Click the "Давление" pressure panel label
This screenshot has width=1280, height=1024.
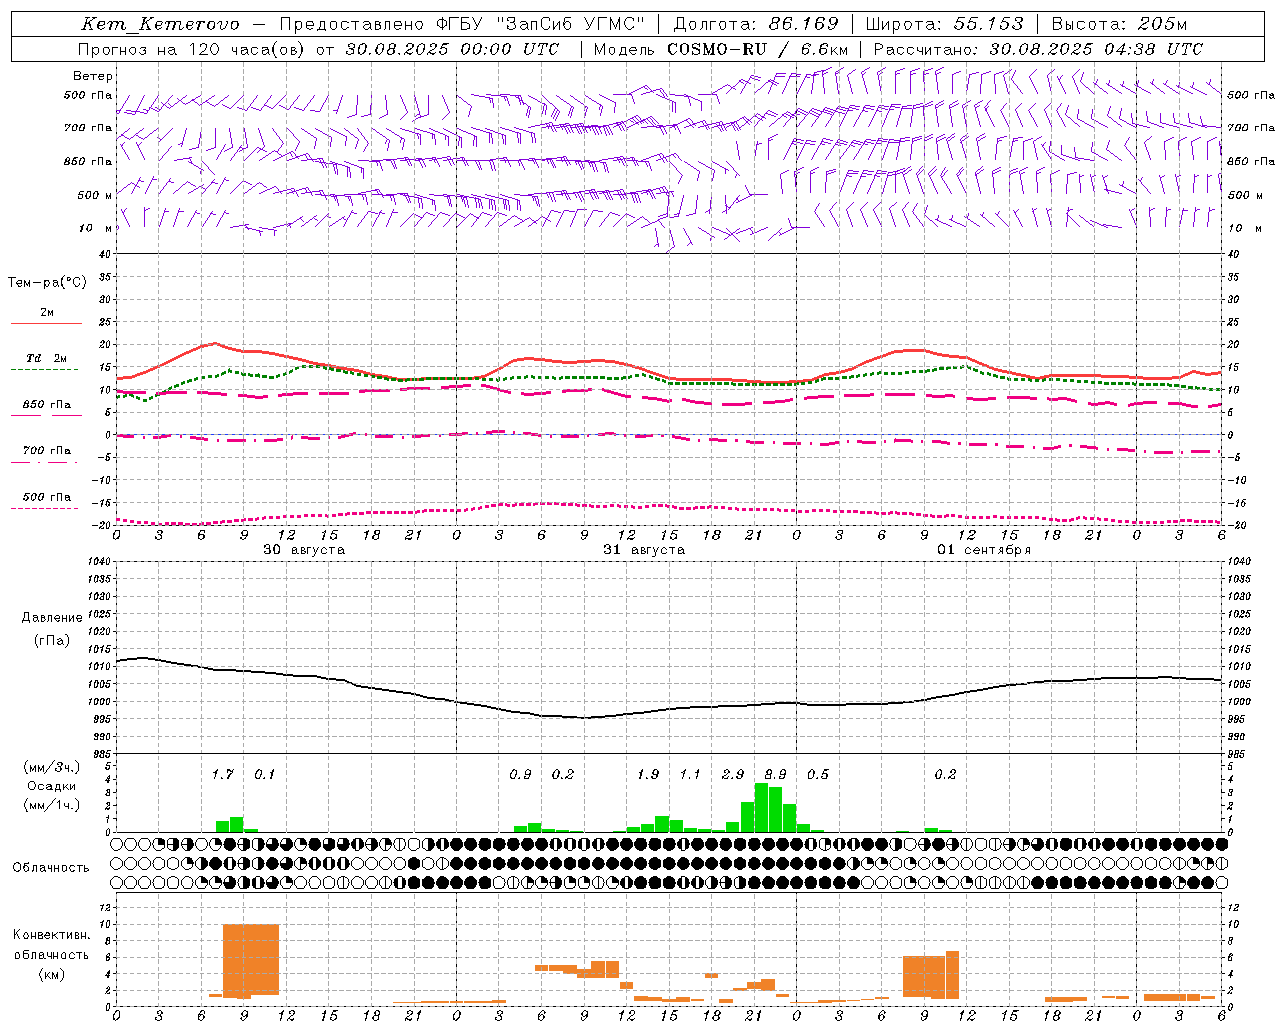pyautogui.click(x=52, y=618)
